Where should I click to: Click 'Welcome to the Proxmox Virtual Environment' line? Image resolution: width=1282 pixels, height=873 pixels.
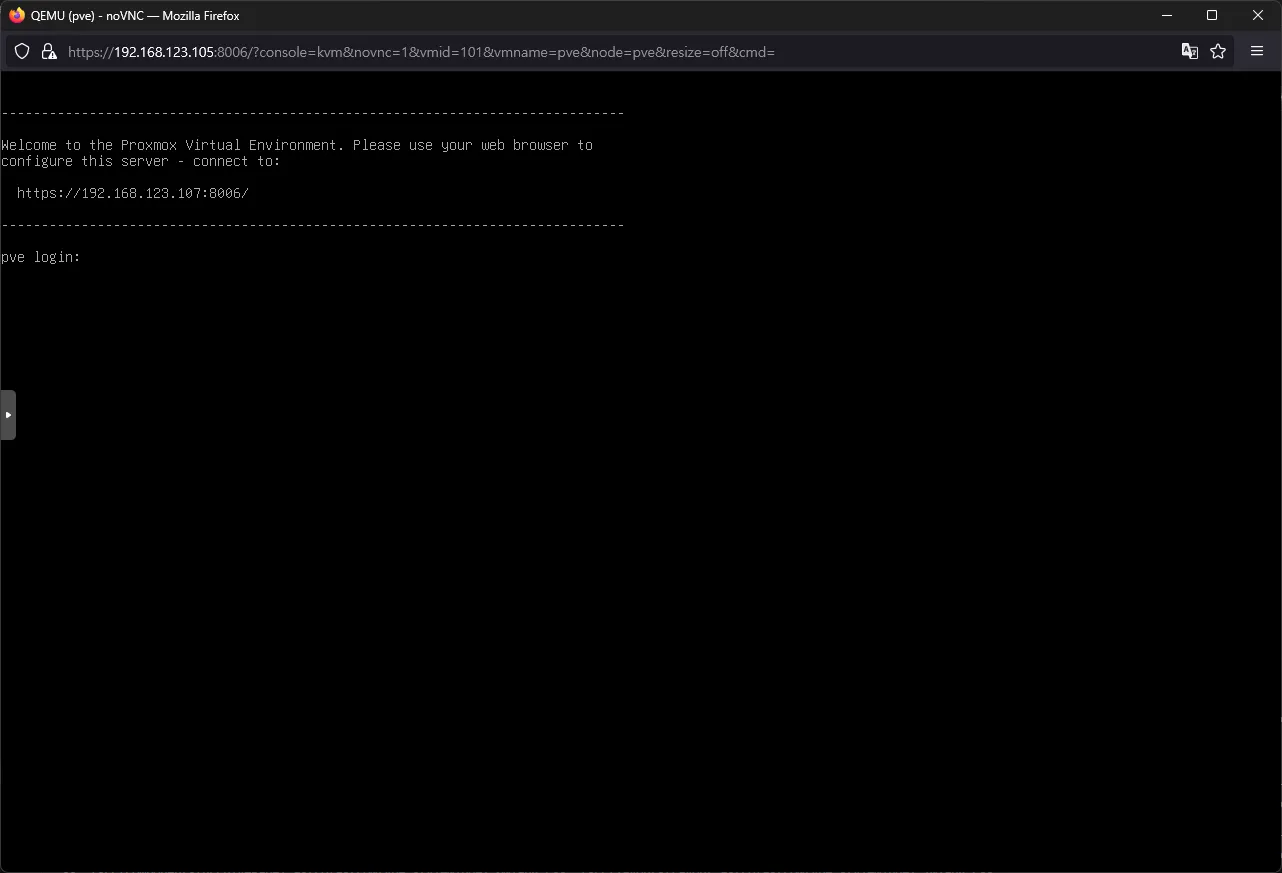tap(297, 145)
